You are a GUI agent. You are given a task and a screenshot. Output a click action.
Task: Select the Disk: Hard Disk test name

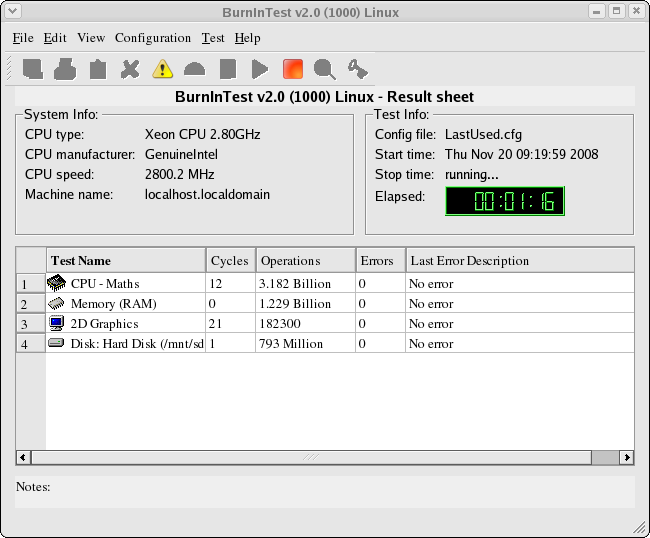[x=137, y=344]
